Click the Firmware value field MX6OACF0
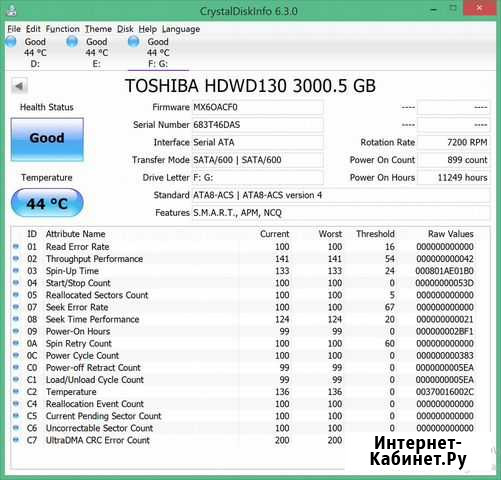The height and width of the screenshot is (480, 501). click(257, 107)
